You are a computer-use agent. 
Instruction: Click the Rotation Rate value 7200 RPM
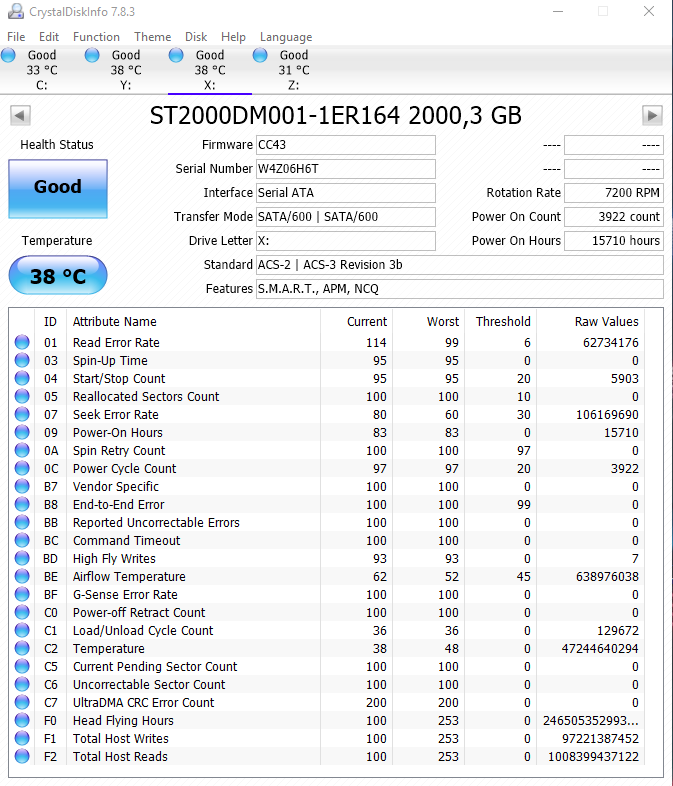[x=614, y=193]
